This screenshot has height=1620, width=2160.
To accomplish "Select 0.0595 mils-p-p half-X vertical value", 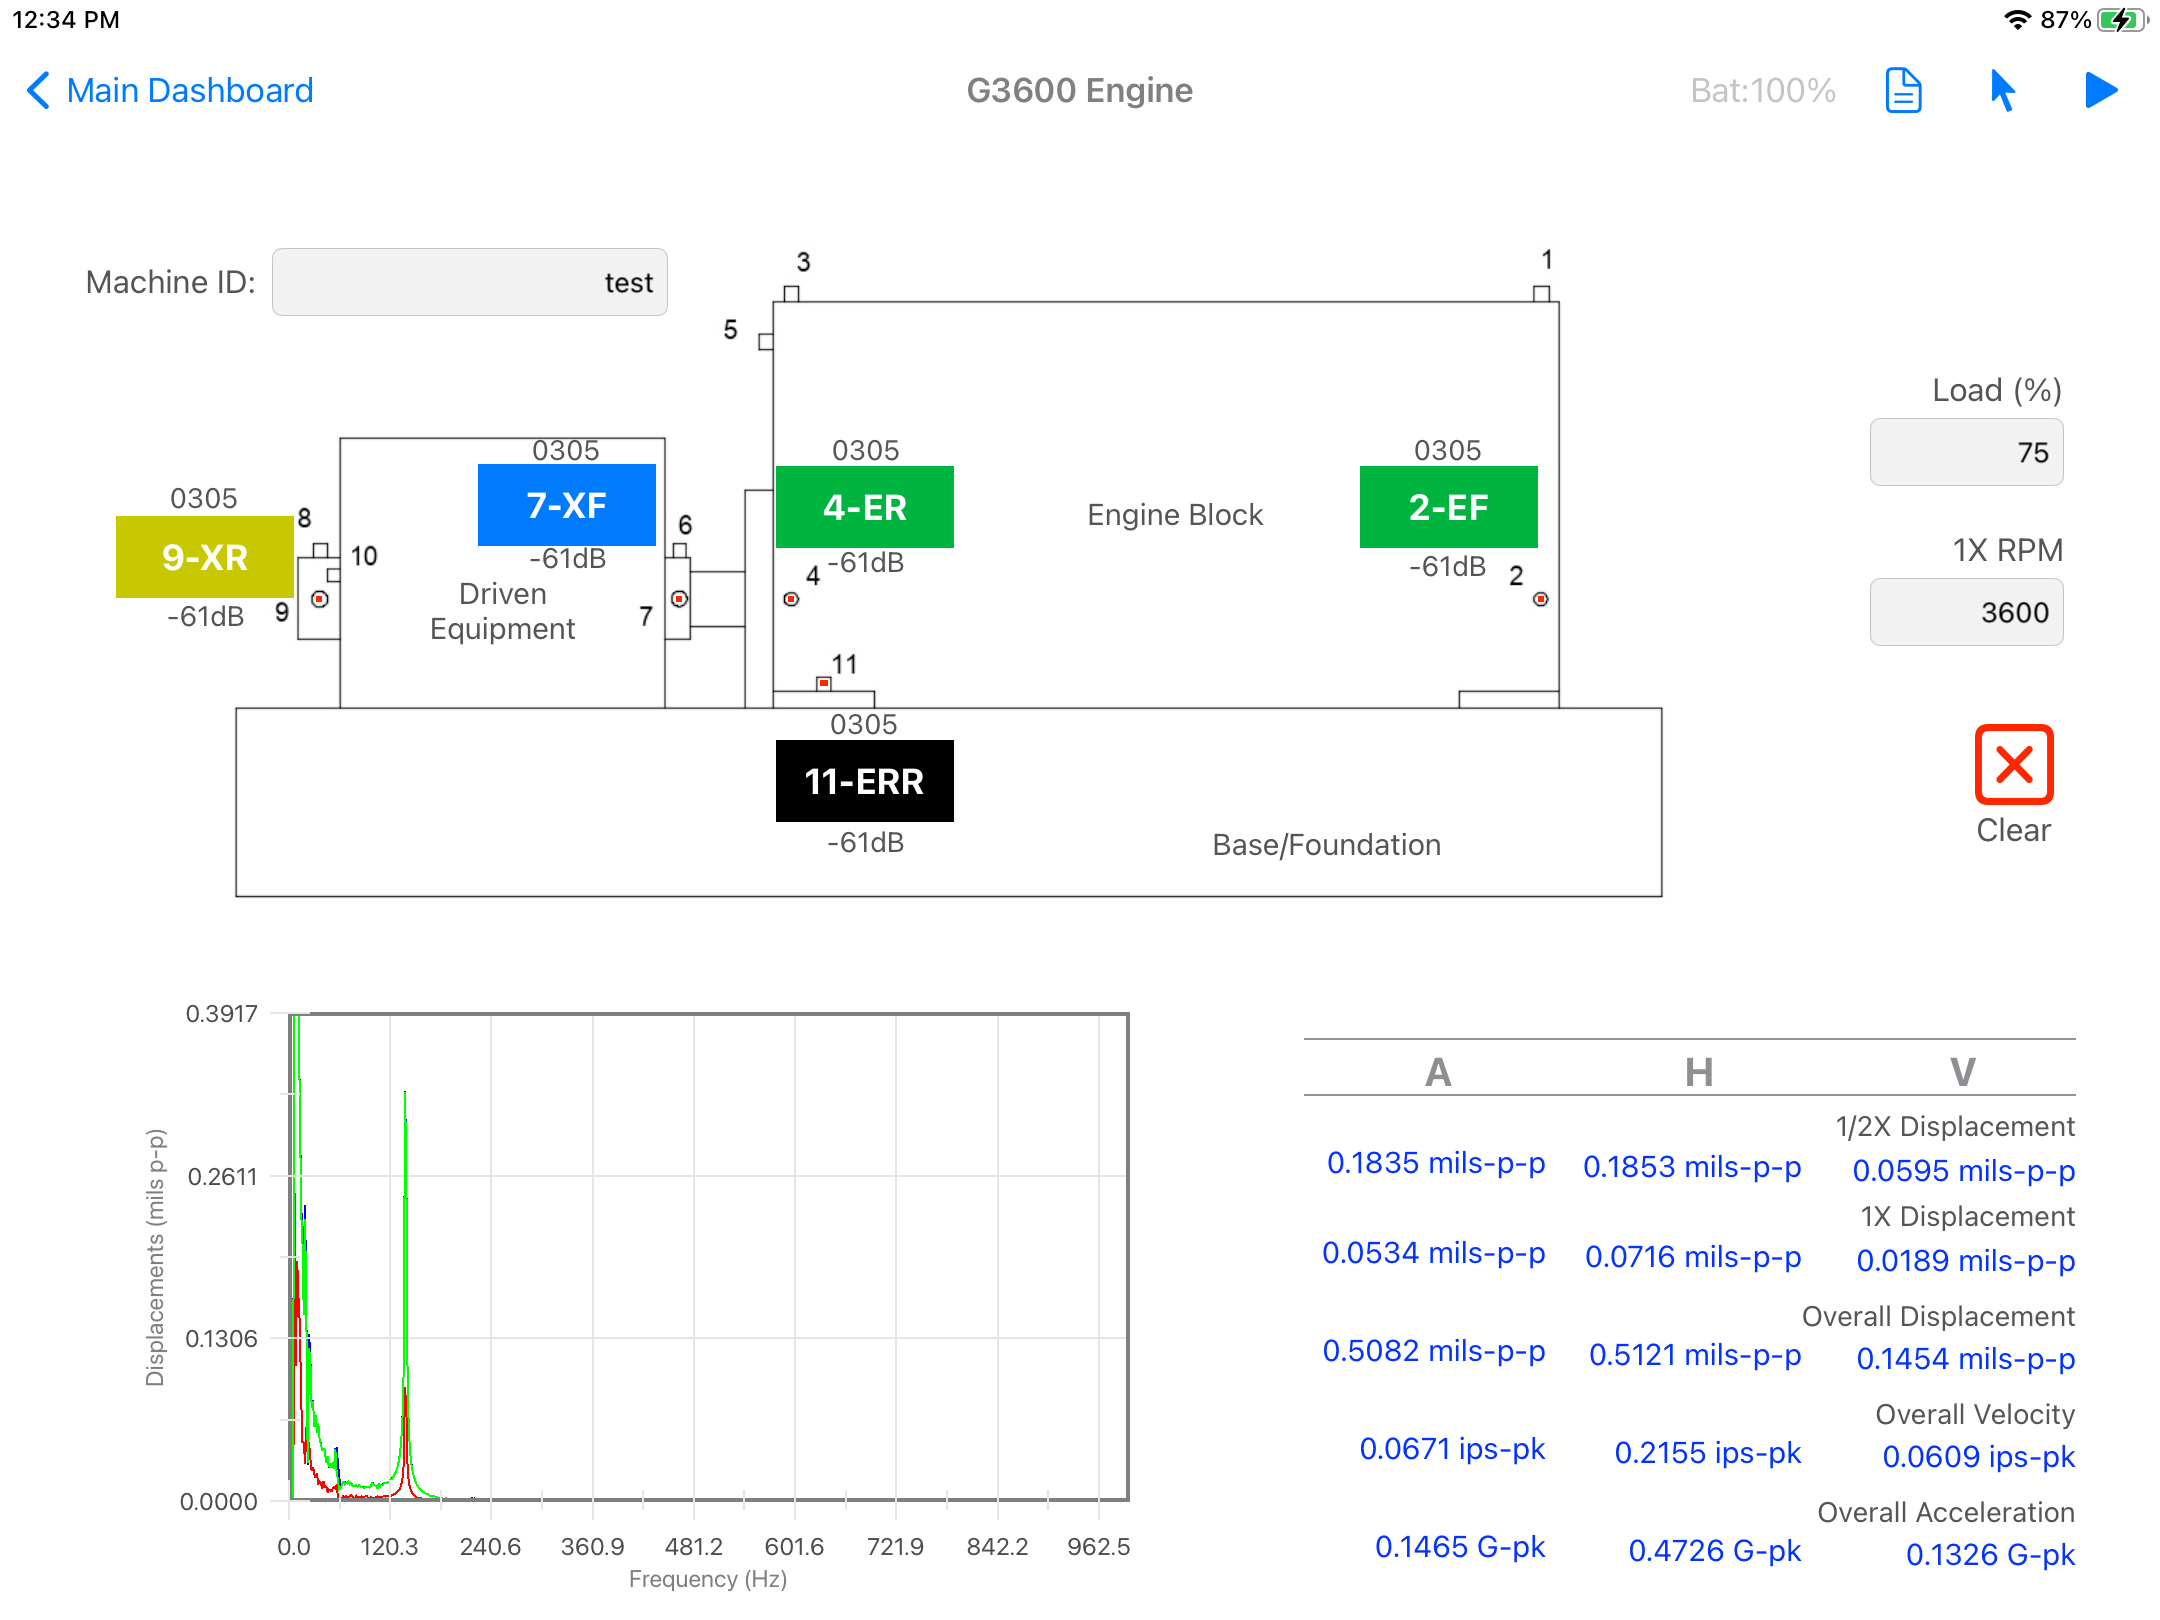I will click(1964, 1171).
